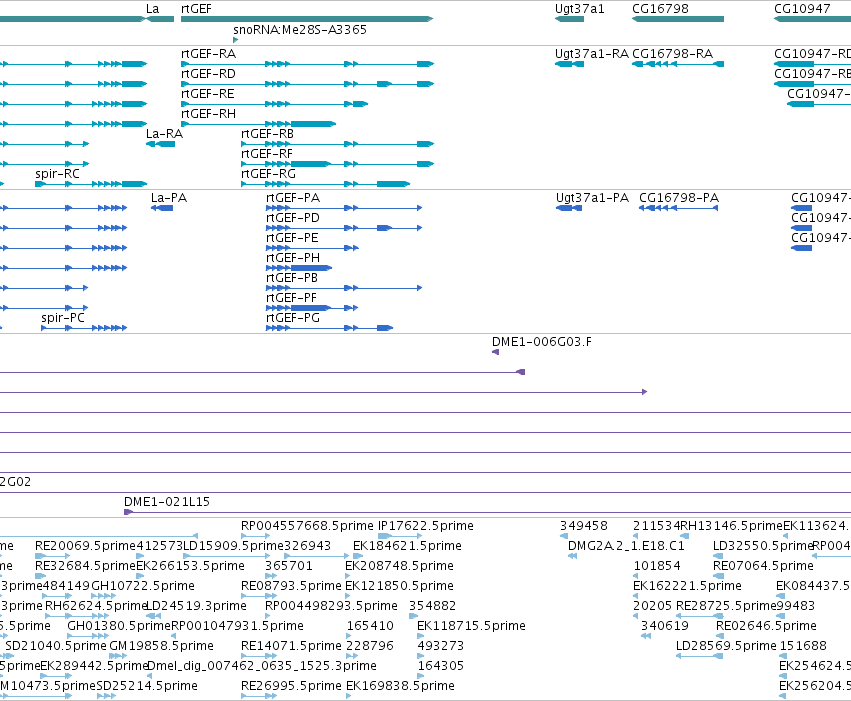The height and width of the screenshot is (701, 851).
Task: Select protein rtGEF-PH label
Action: tap(293, 258)
